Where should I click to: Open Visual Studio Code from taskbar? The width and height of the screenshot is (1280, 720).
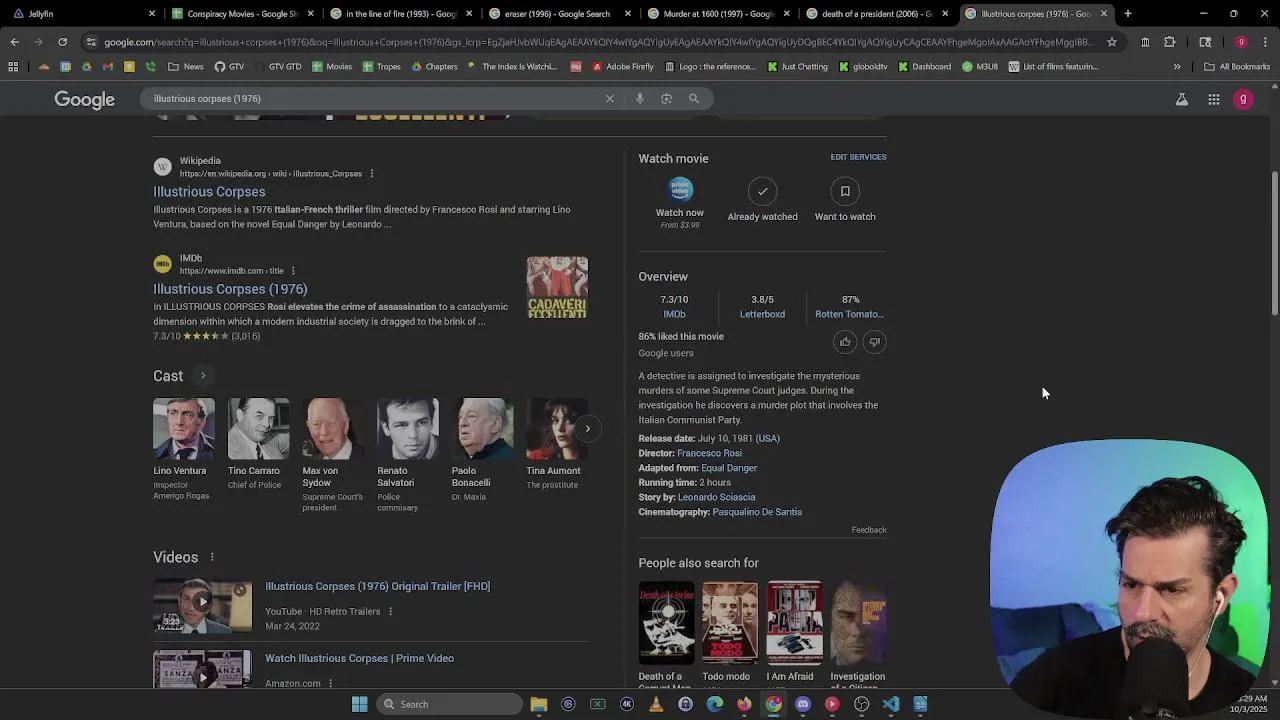tap(891, 704)
